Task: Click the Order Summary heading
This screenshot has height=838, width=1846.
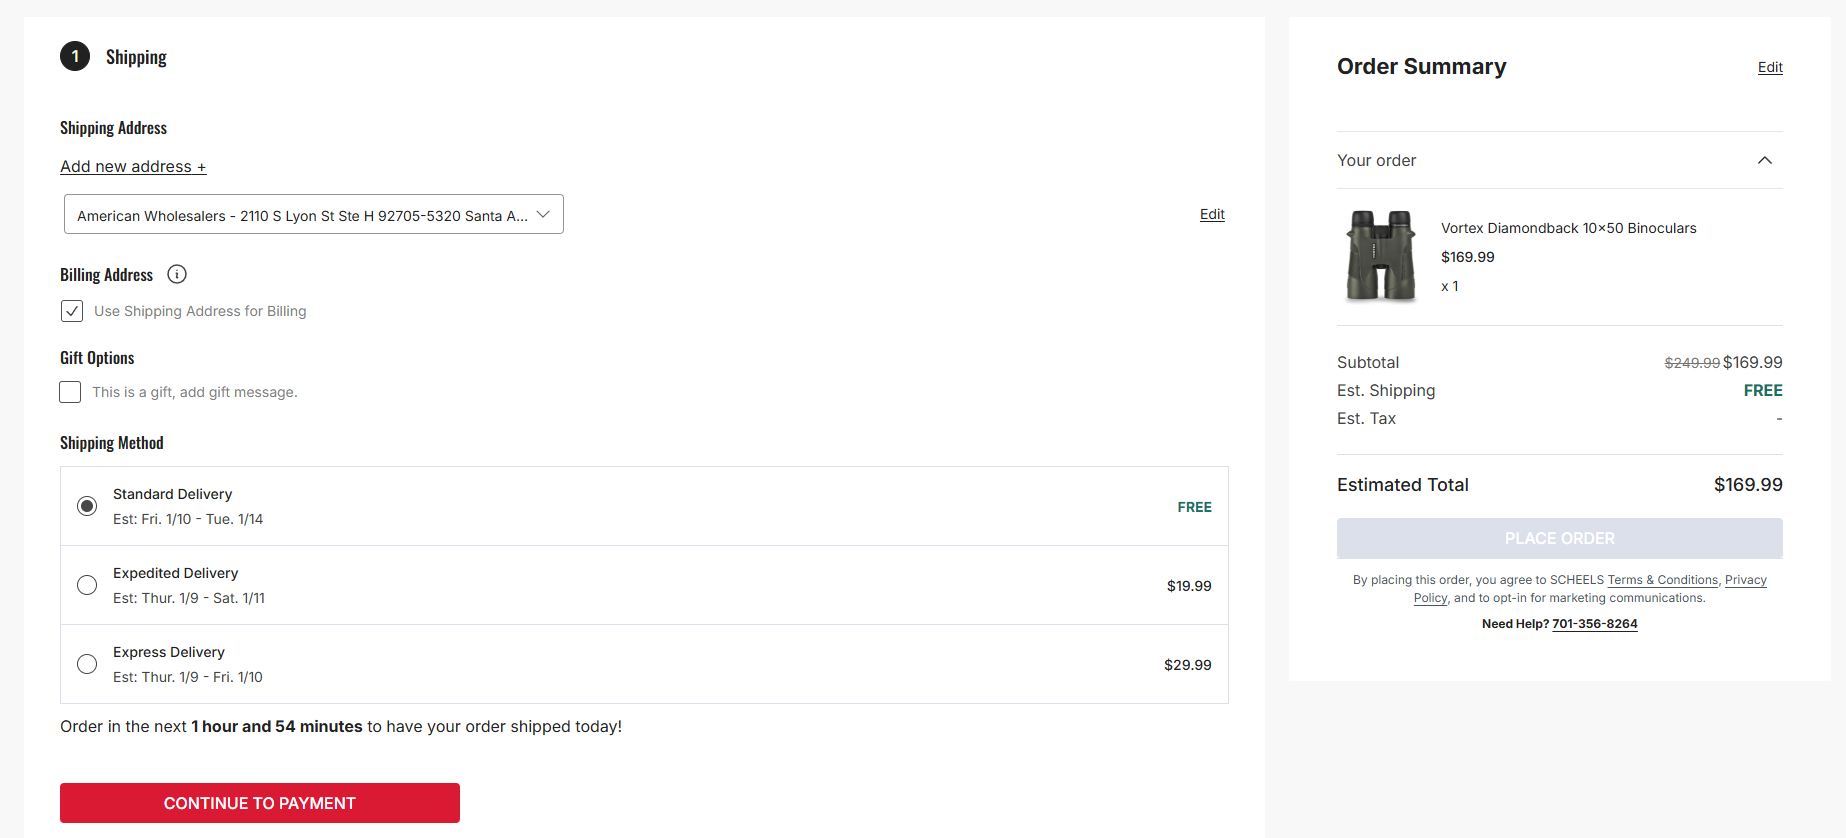Action: [x=1422, y=66]
